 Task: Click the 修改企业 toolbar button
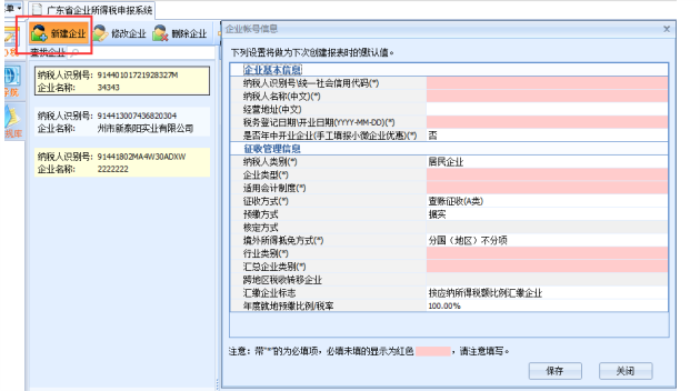point(120,33)
